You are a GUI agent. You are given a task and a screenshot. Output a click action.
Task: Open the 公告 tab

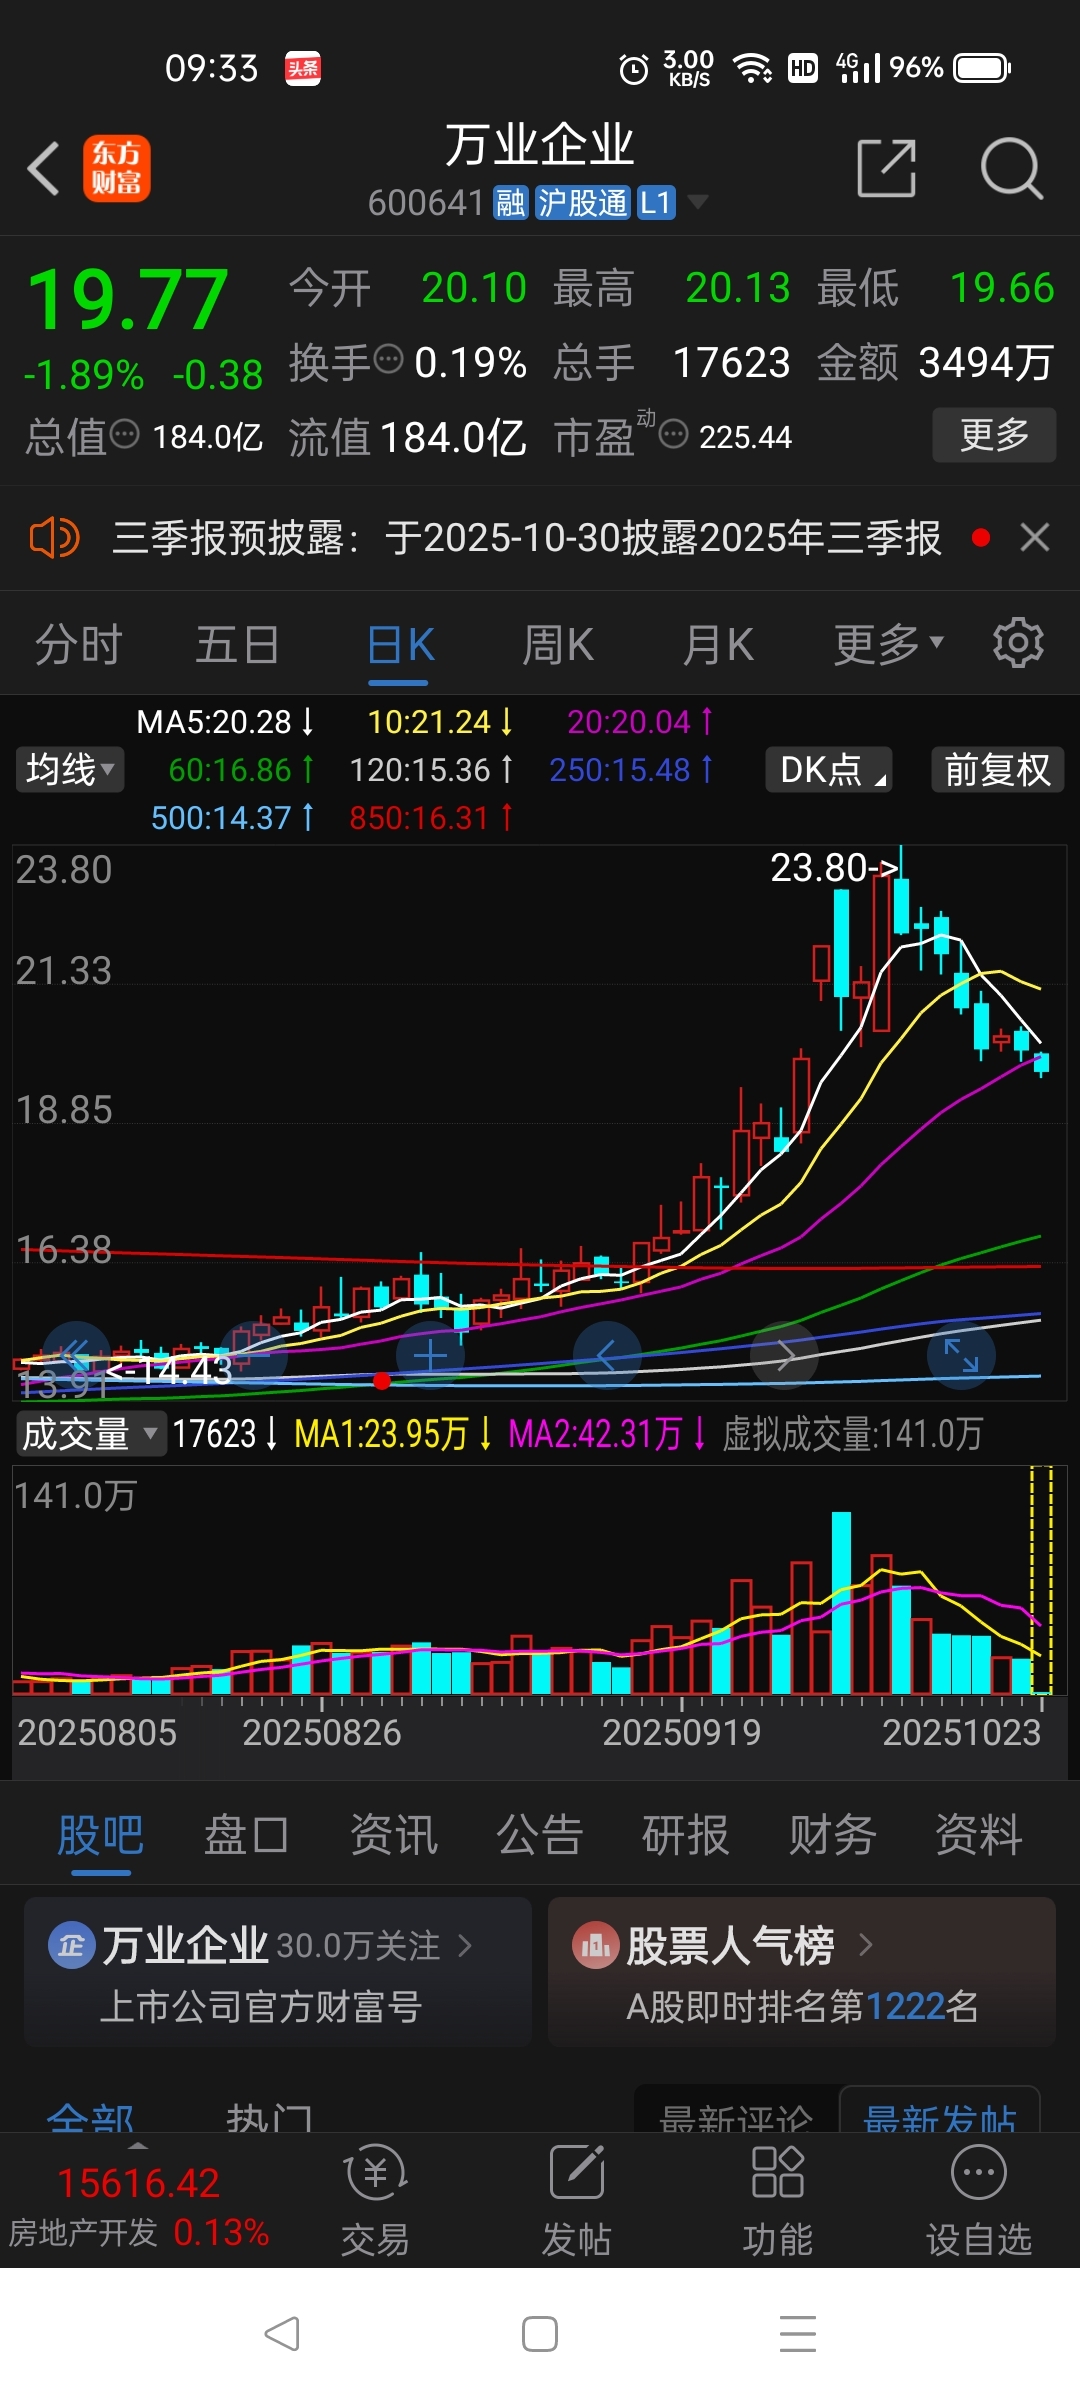539,1835
